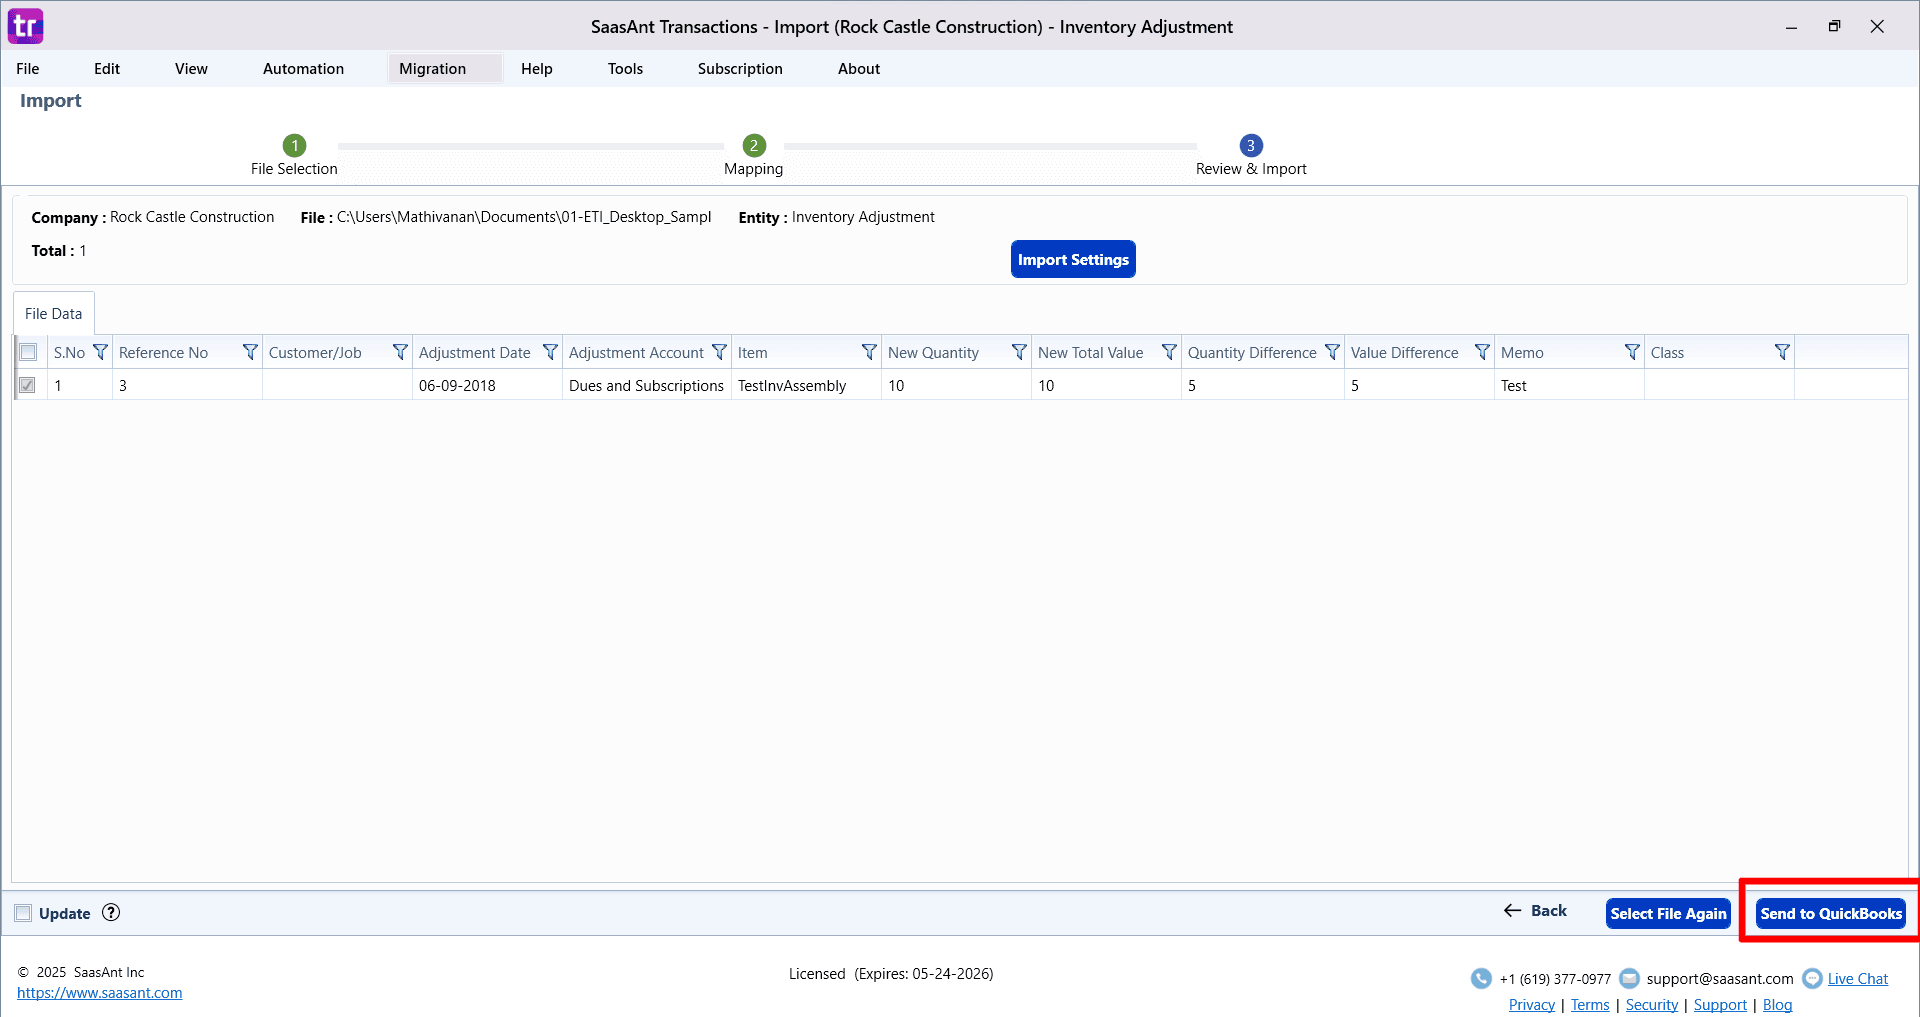Open the Help menu
The width and height of the screenshot is (1920, 1017).
(537, 68)
